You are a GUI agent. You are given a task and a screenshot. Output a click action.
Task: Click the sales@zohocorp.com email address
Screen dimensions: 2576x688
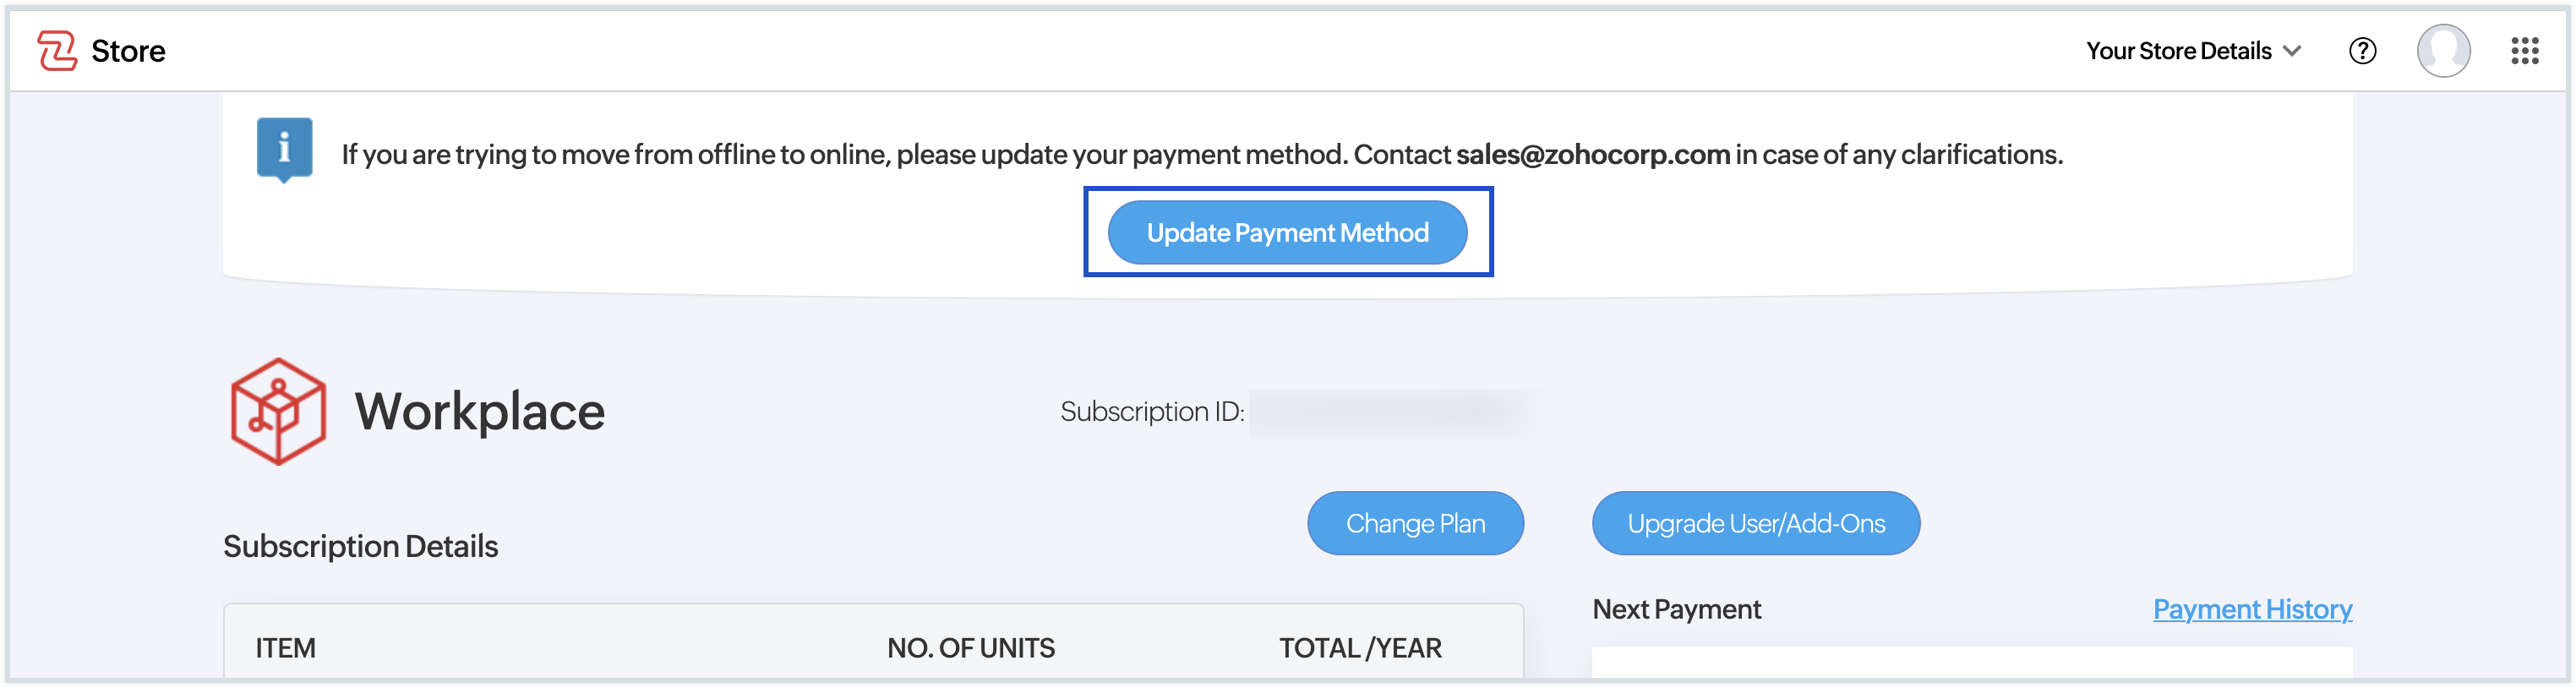click(x=1592, y=155)
